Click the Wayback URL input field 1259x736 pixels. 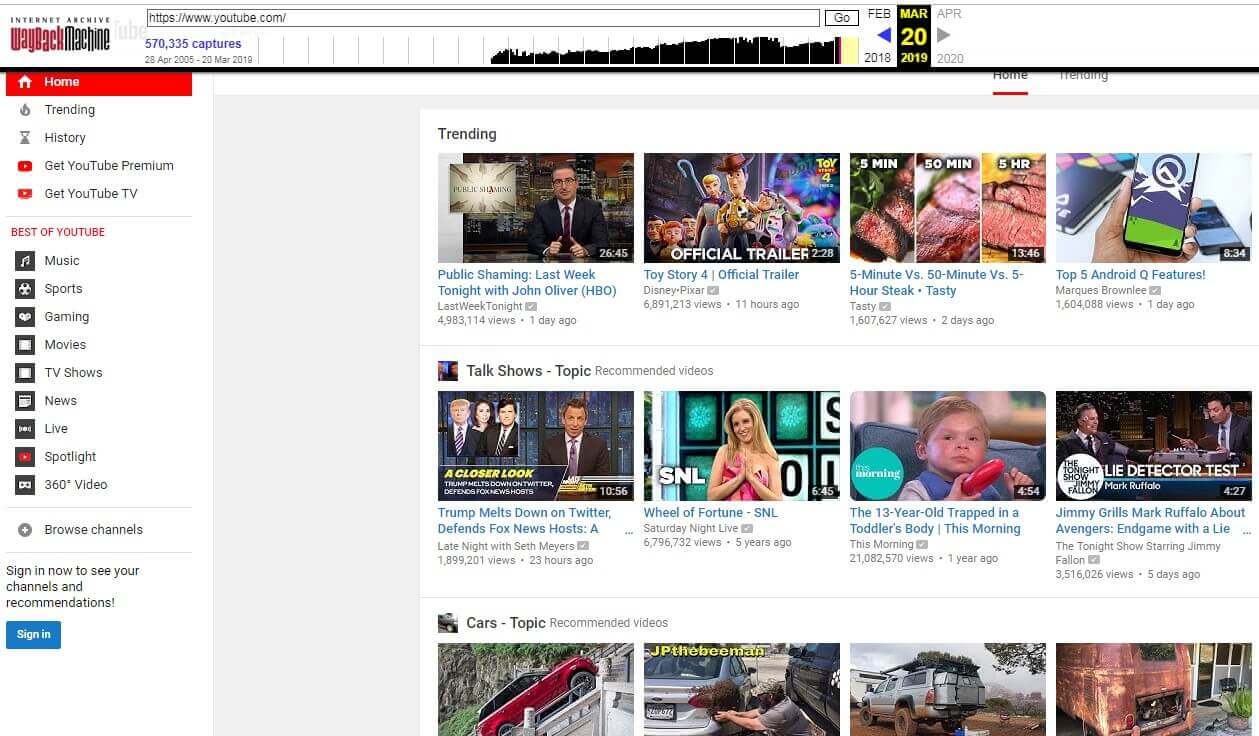(x=483, y=18)
